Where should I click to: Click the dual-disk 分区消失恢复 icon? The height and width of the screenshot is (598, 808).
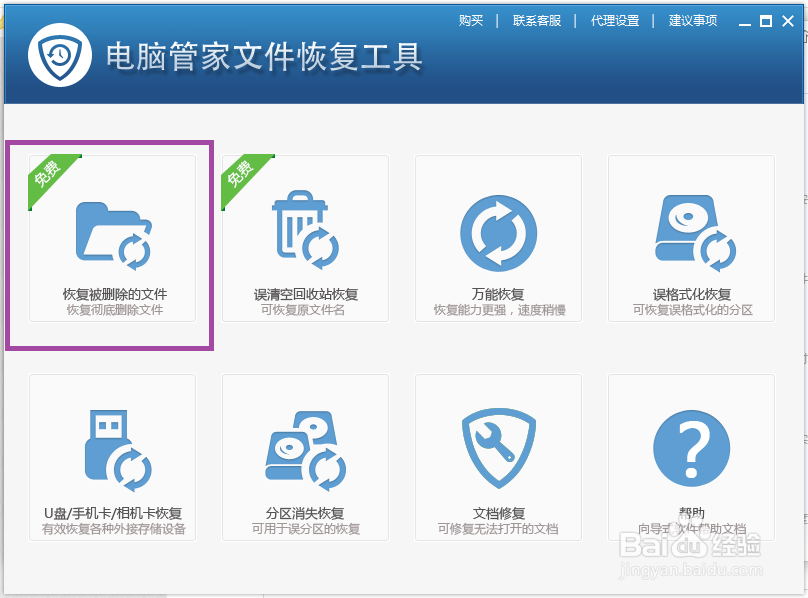[306, 451]
